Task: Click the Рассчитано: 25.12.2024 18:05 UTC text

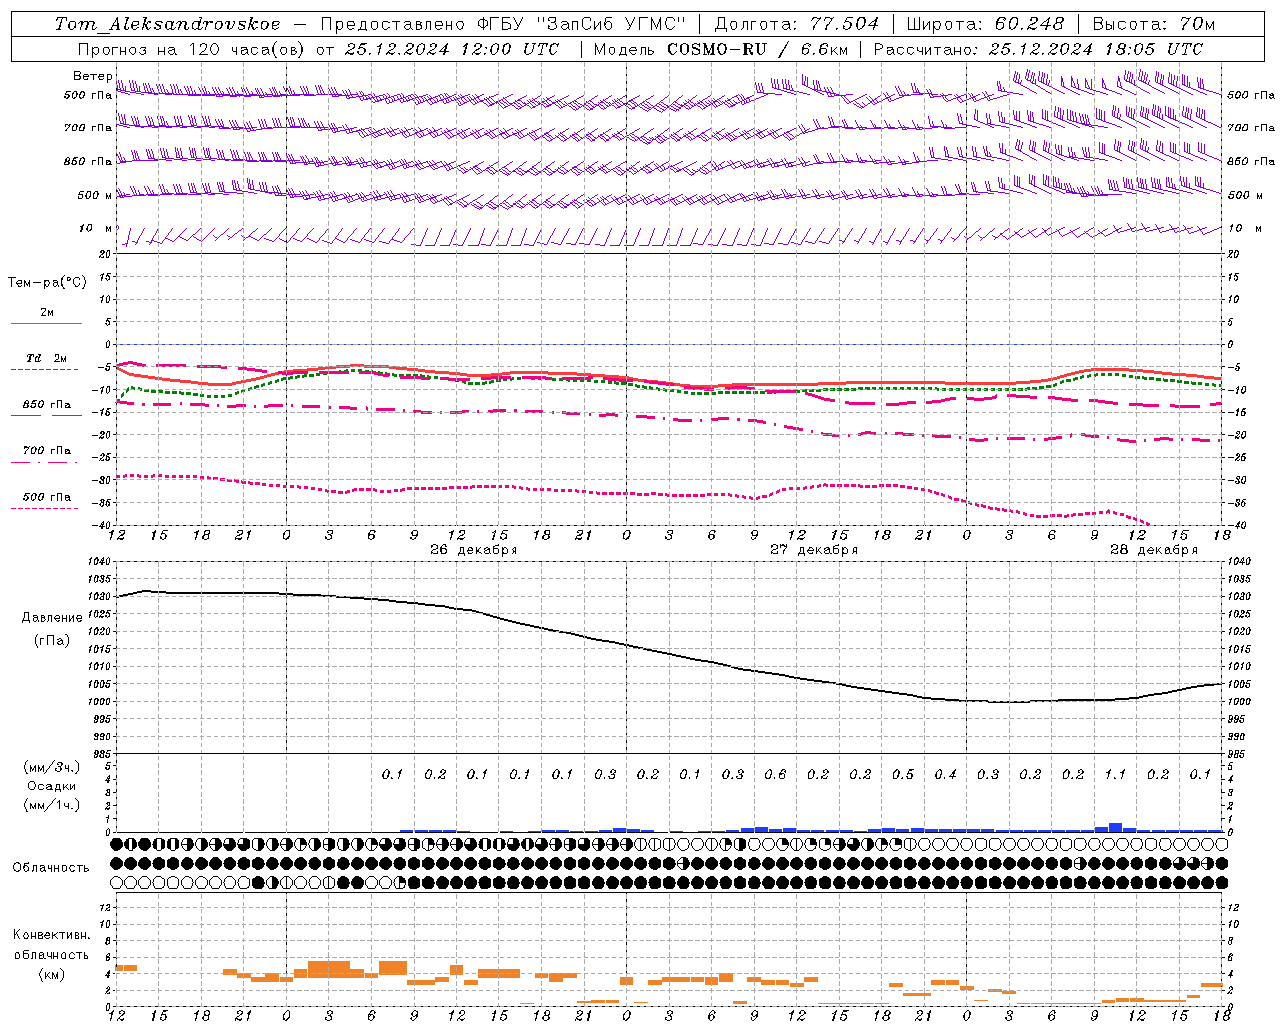Action: click(1038, 49)
